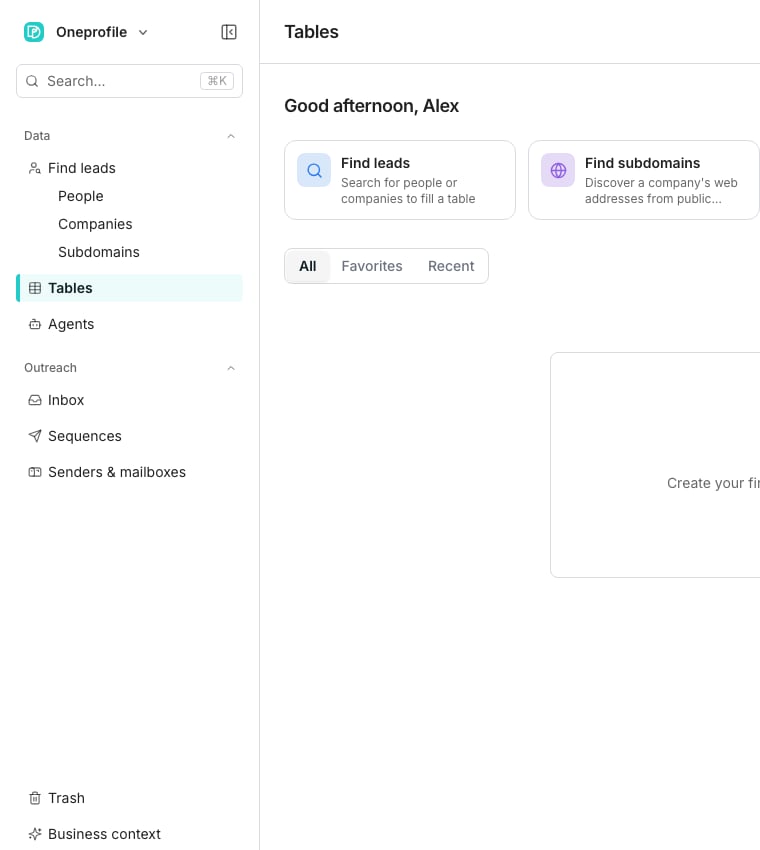Click the Good afternoon, Alex greeting

371,106
